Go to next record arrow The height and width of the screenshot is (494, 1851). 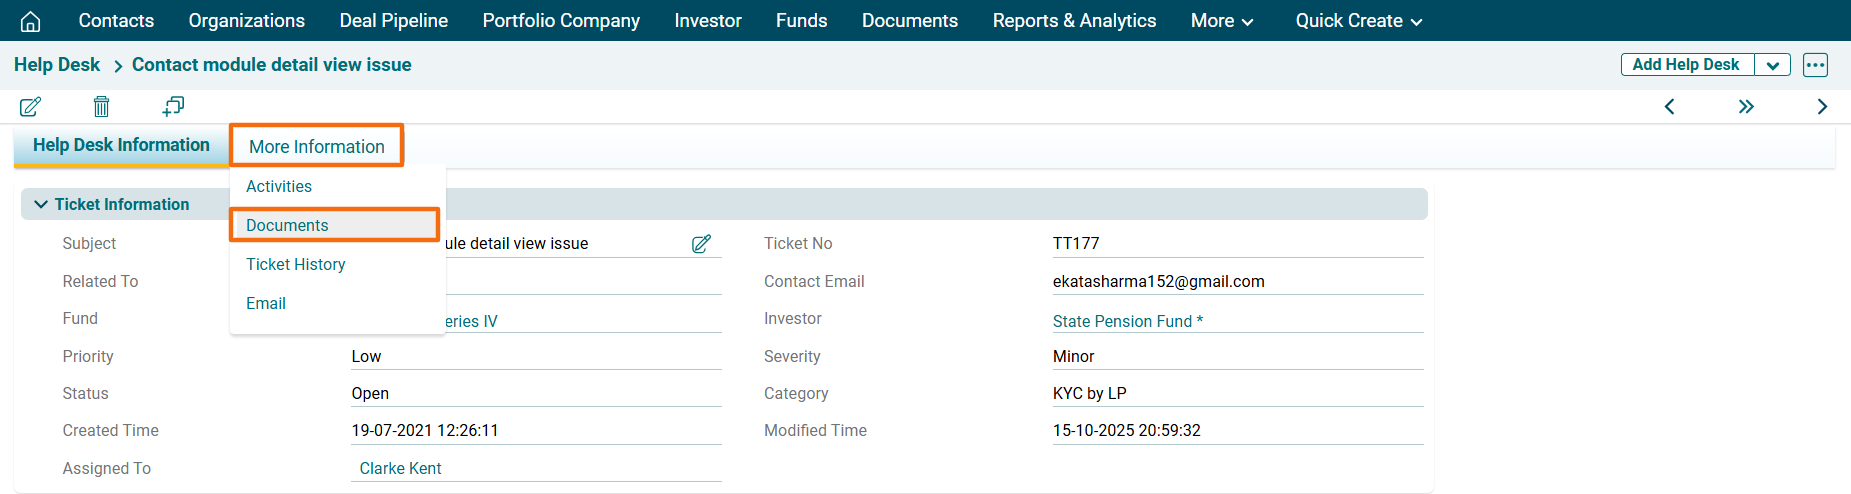[x=1822, y=106]
